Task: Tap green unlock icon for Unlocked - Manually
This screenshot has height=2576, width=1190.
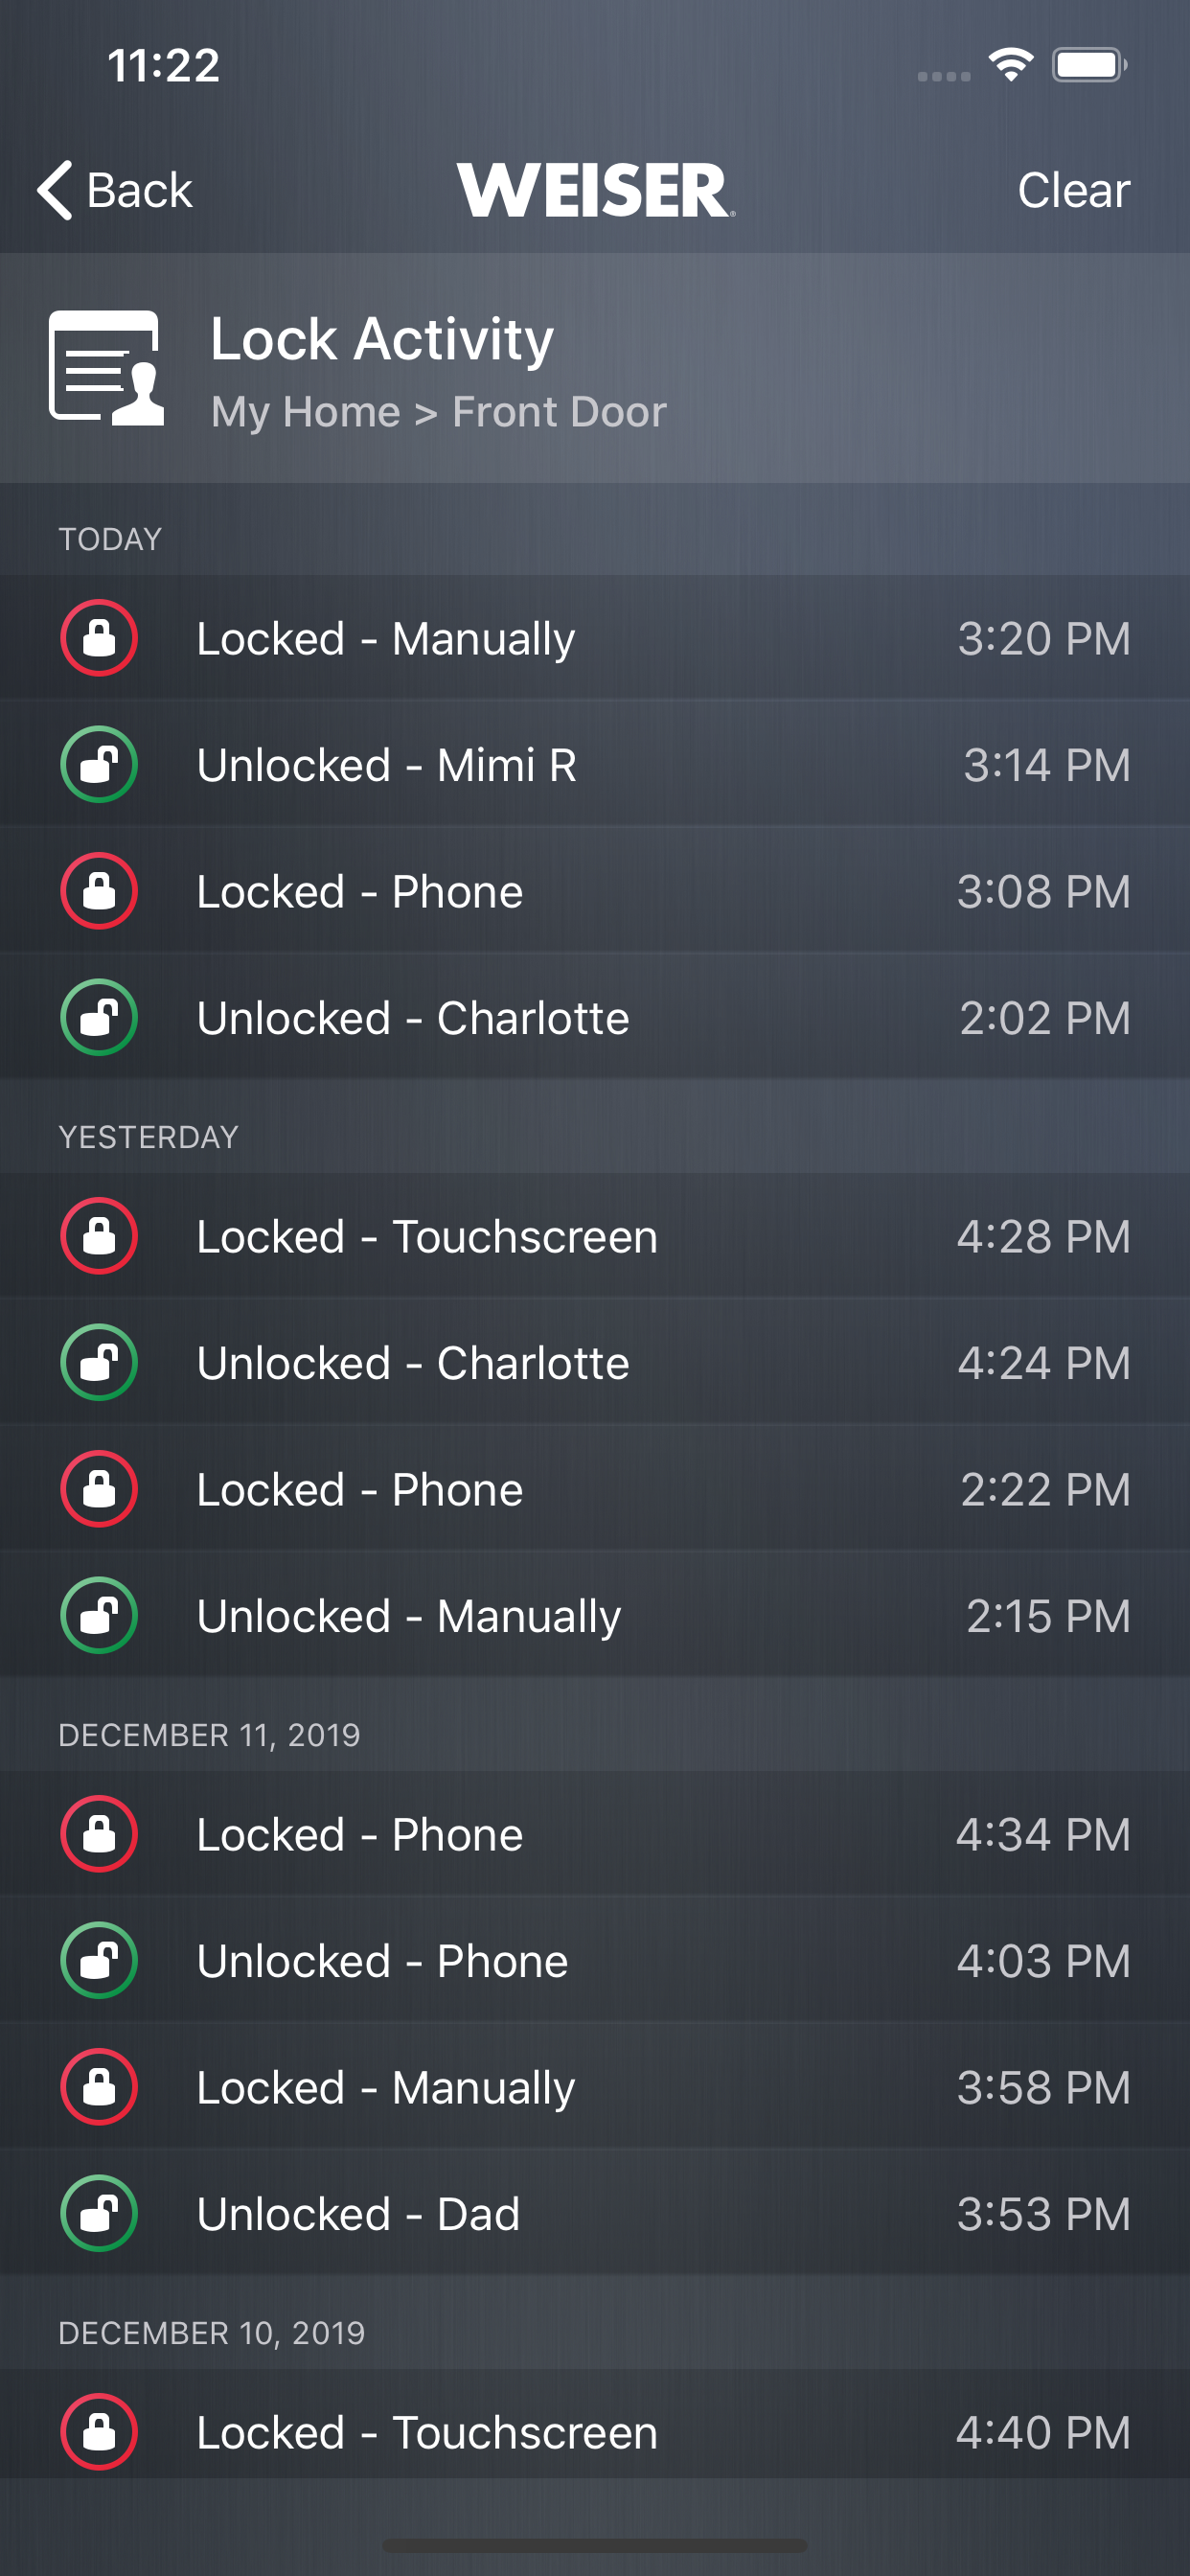Action: (x=99, y=1616)
